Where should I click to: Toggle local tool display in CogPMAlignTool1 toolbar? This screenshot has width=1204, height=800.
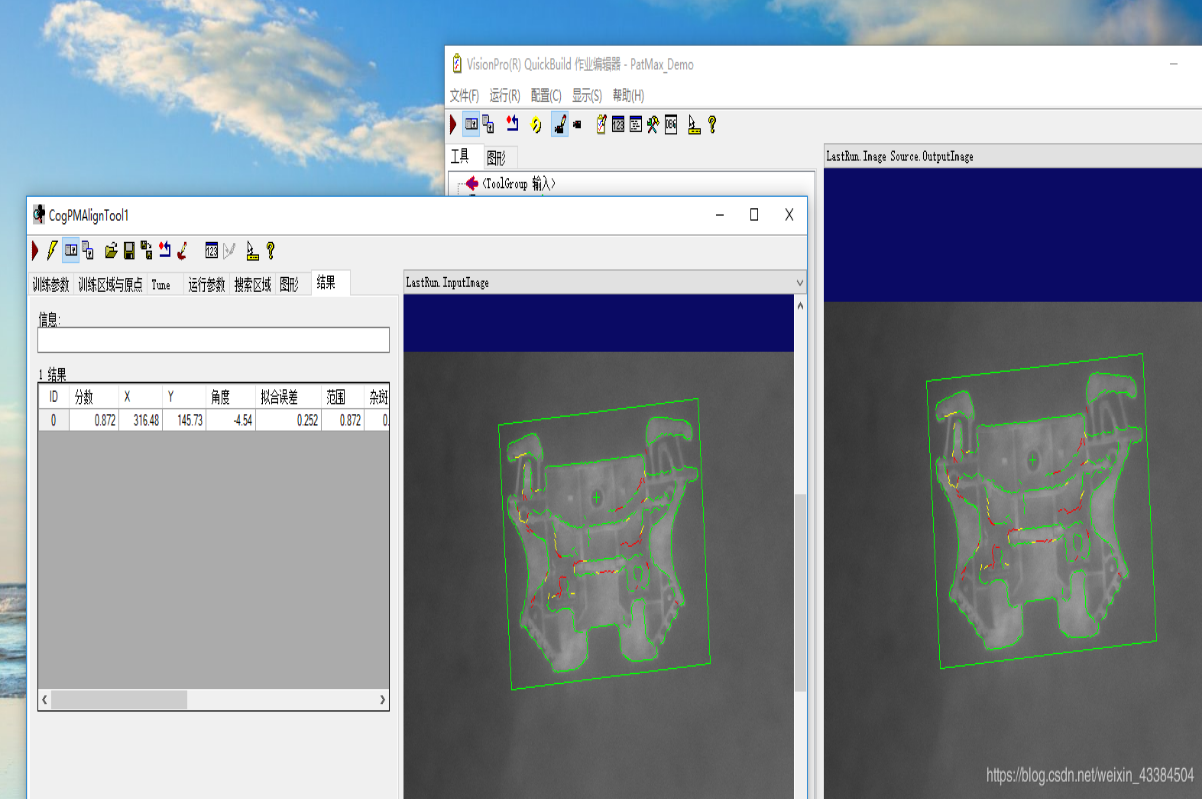71,250
